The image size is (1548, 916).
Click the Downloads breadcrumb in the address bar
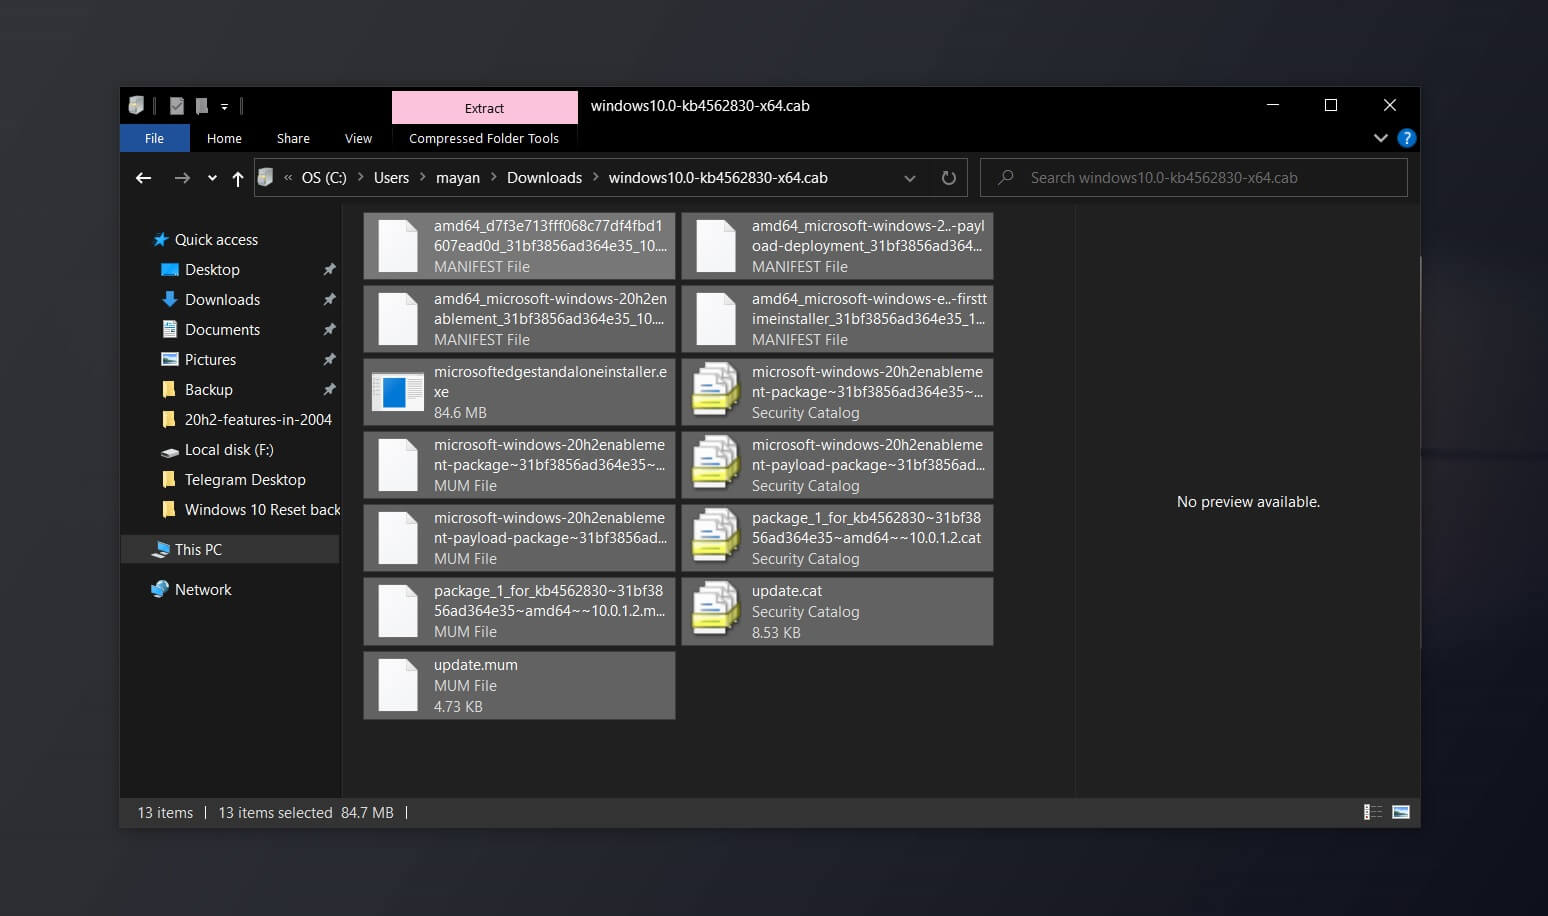click(x=544, y=178)
